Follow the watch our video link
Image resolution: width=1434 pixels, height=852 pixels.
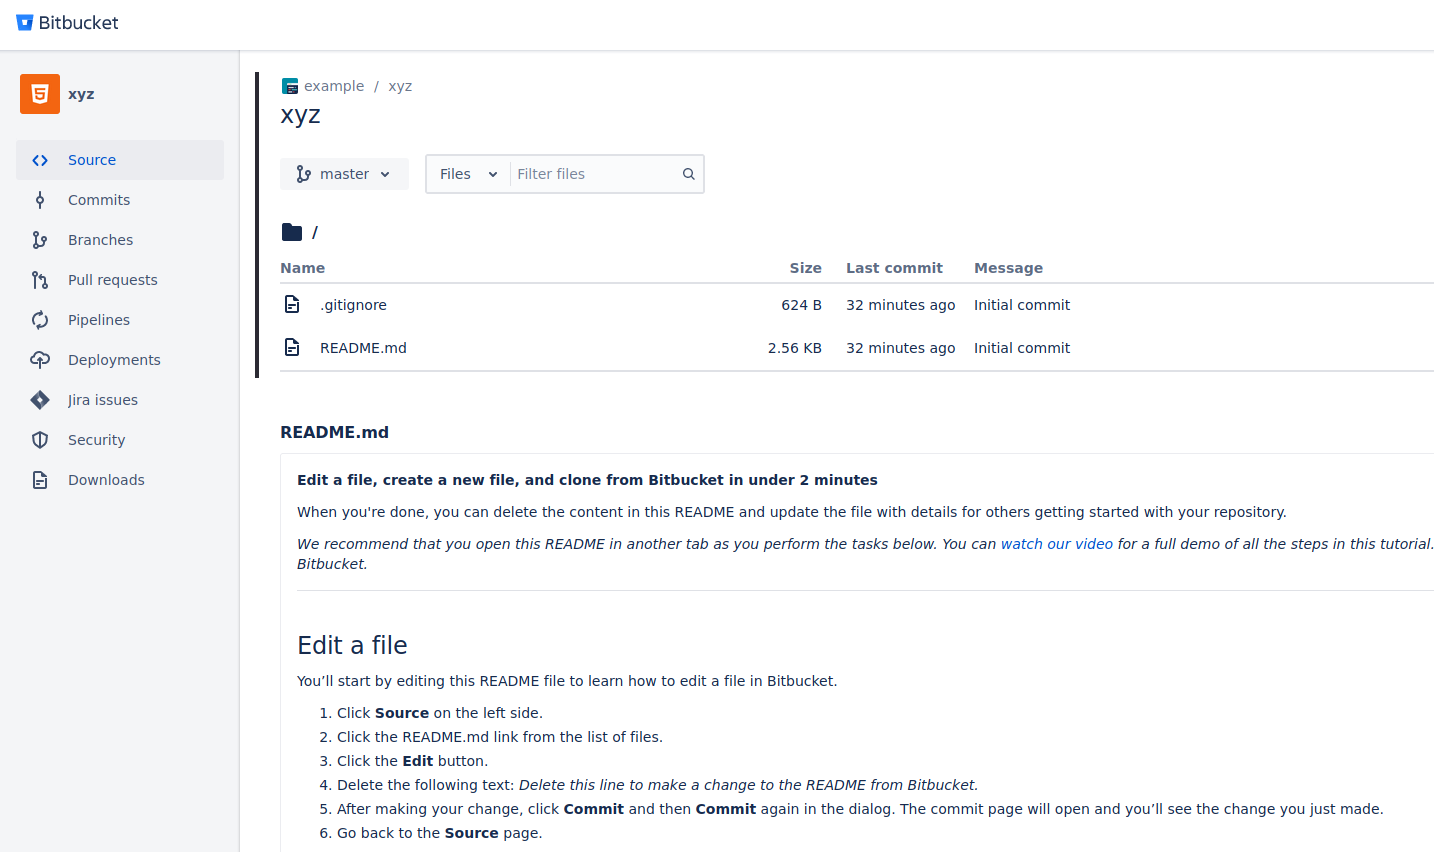1057,544
